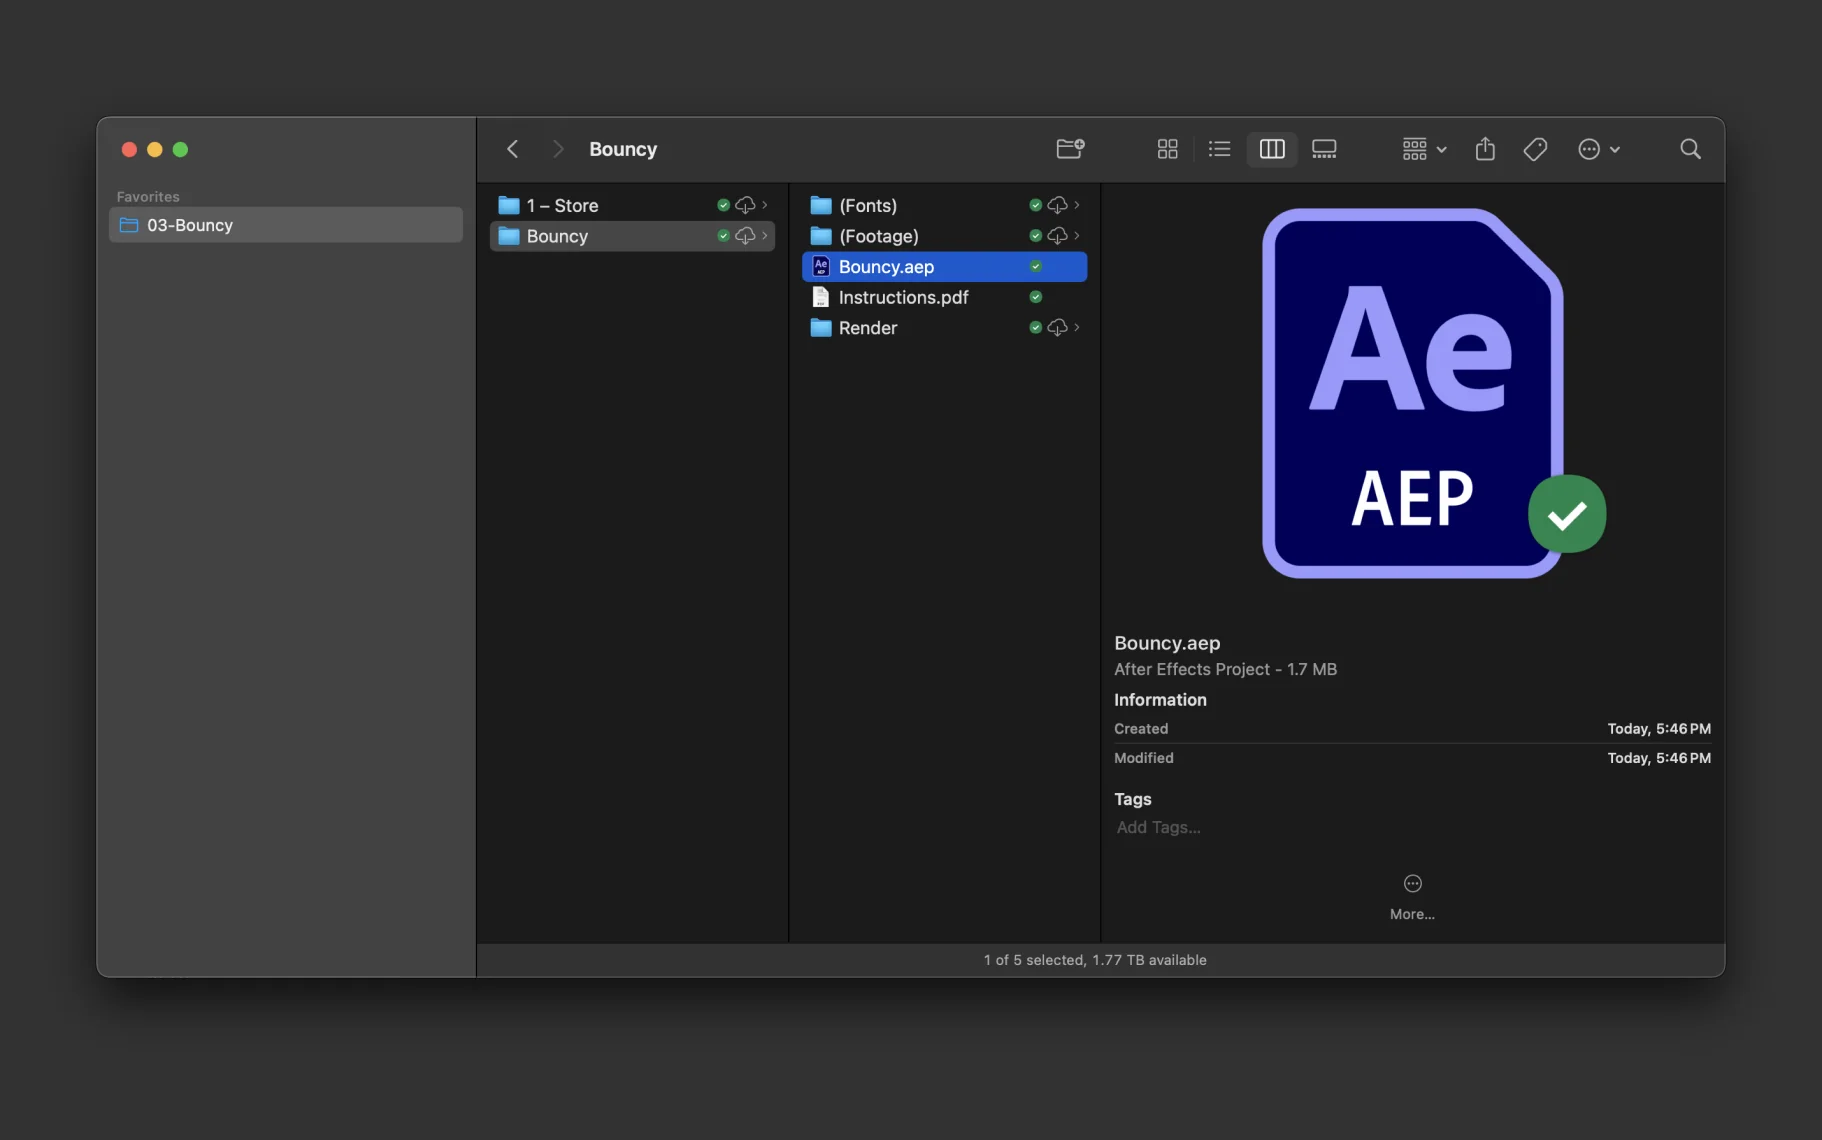This screenshot has width=1822, height=1140.
Task: Open the Action ellipsis menu
Action: 1598,149
